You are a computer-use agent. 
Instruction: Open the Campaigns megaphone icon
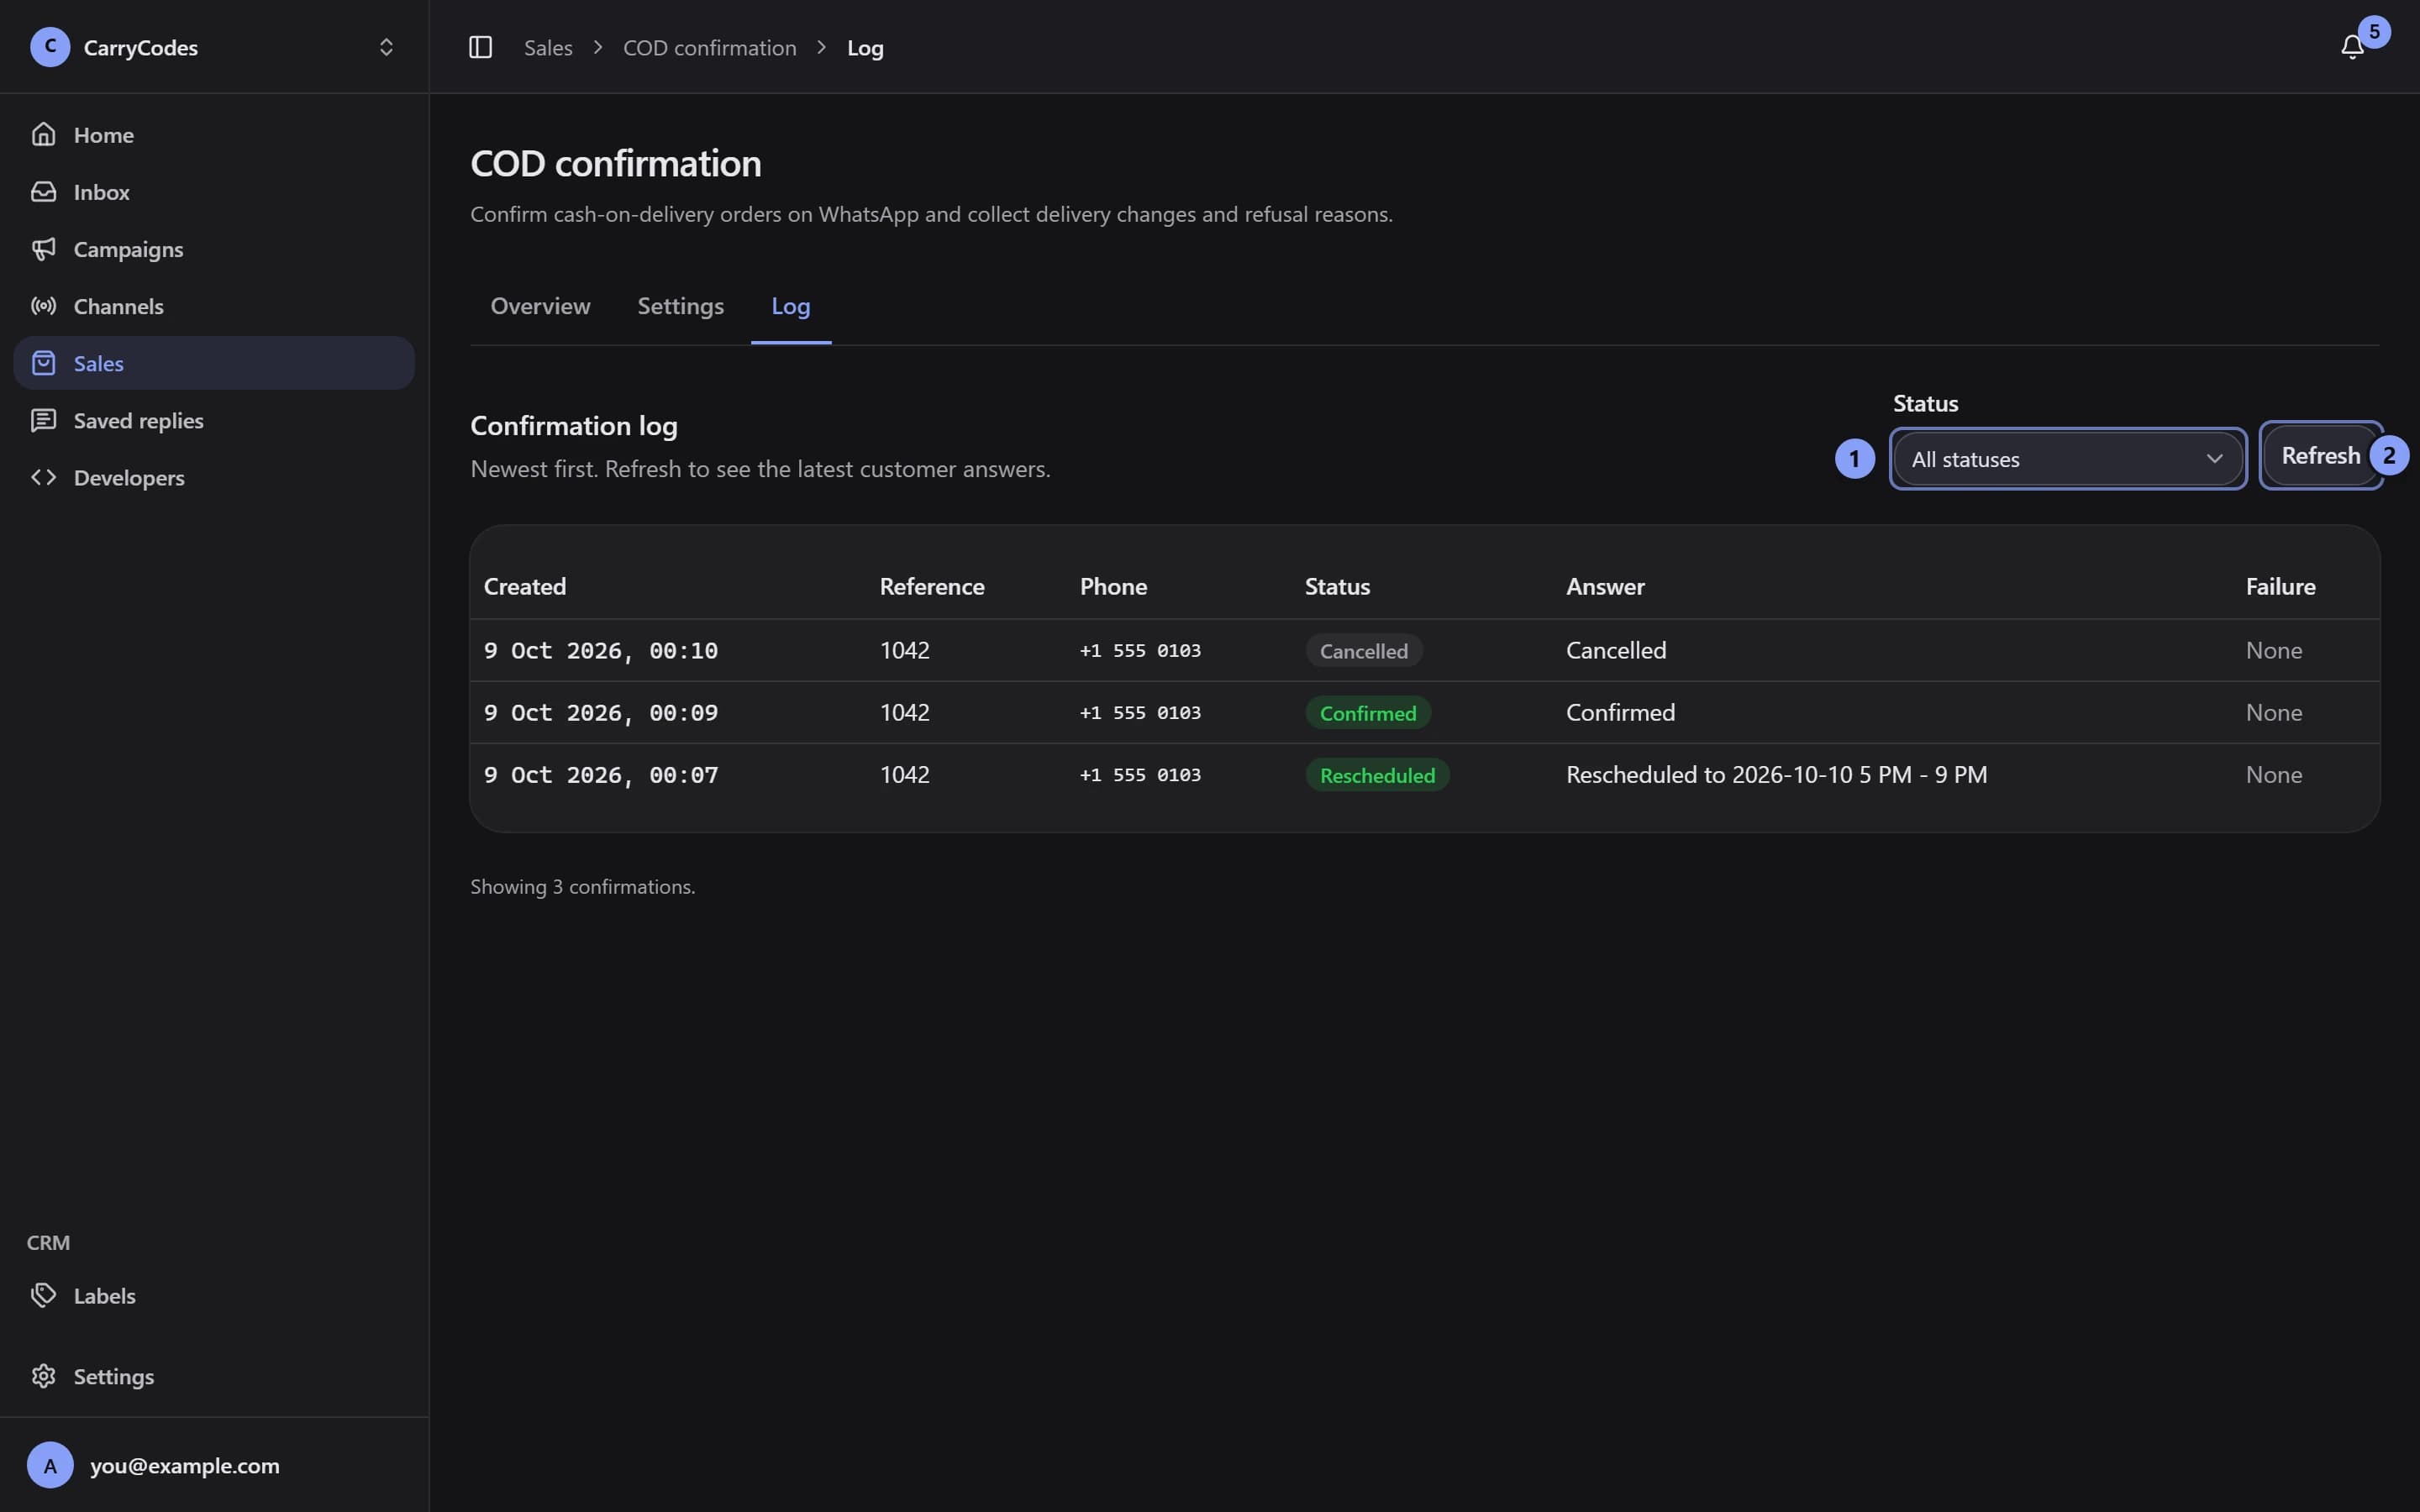(x=43, y=248)
